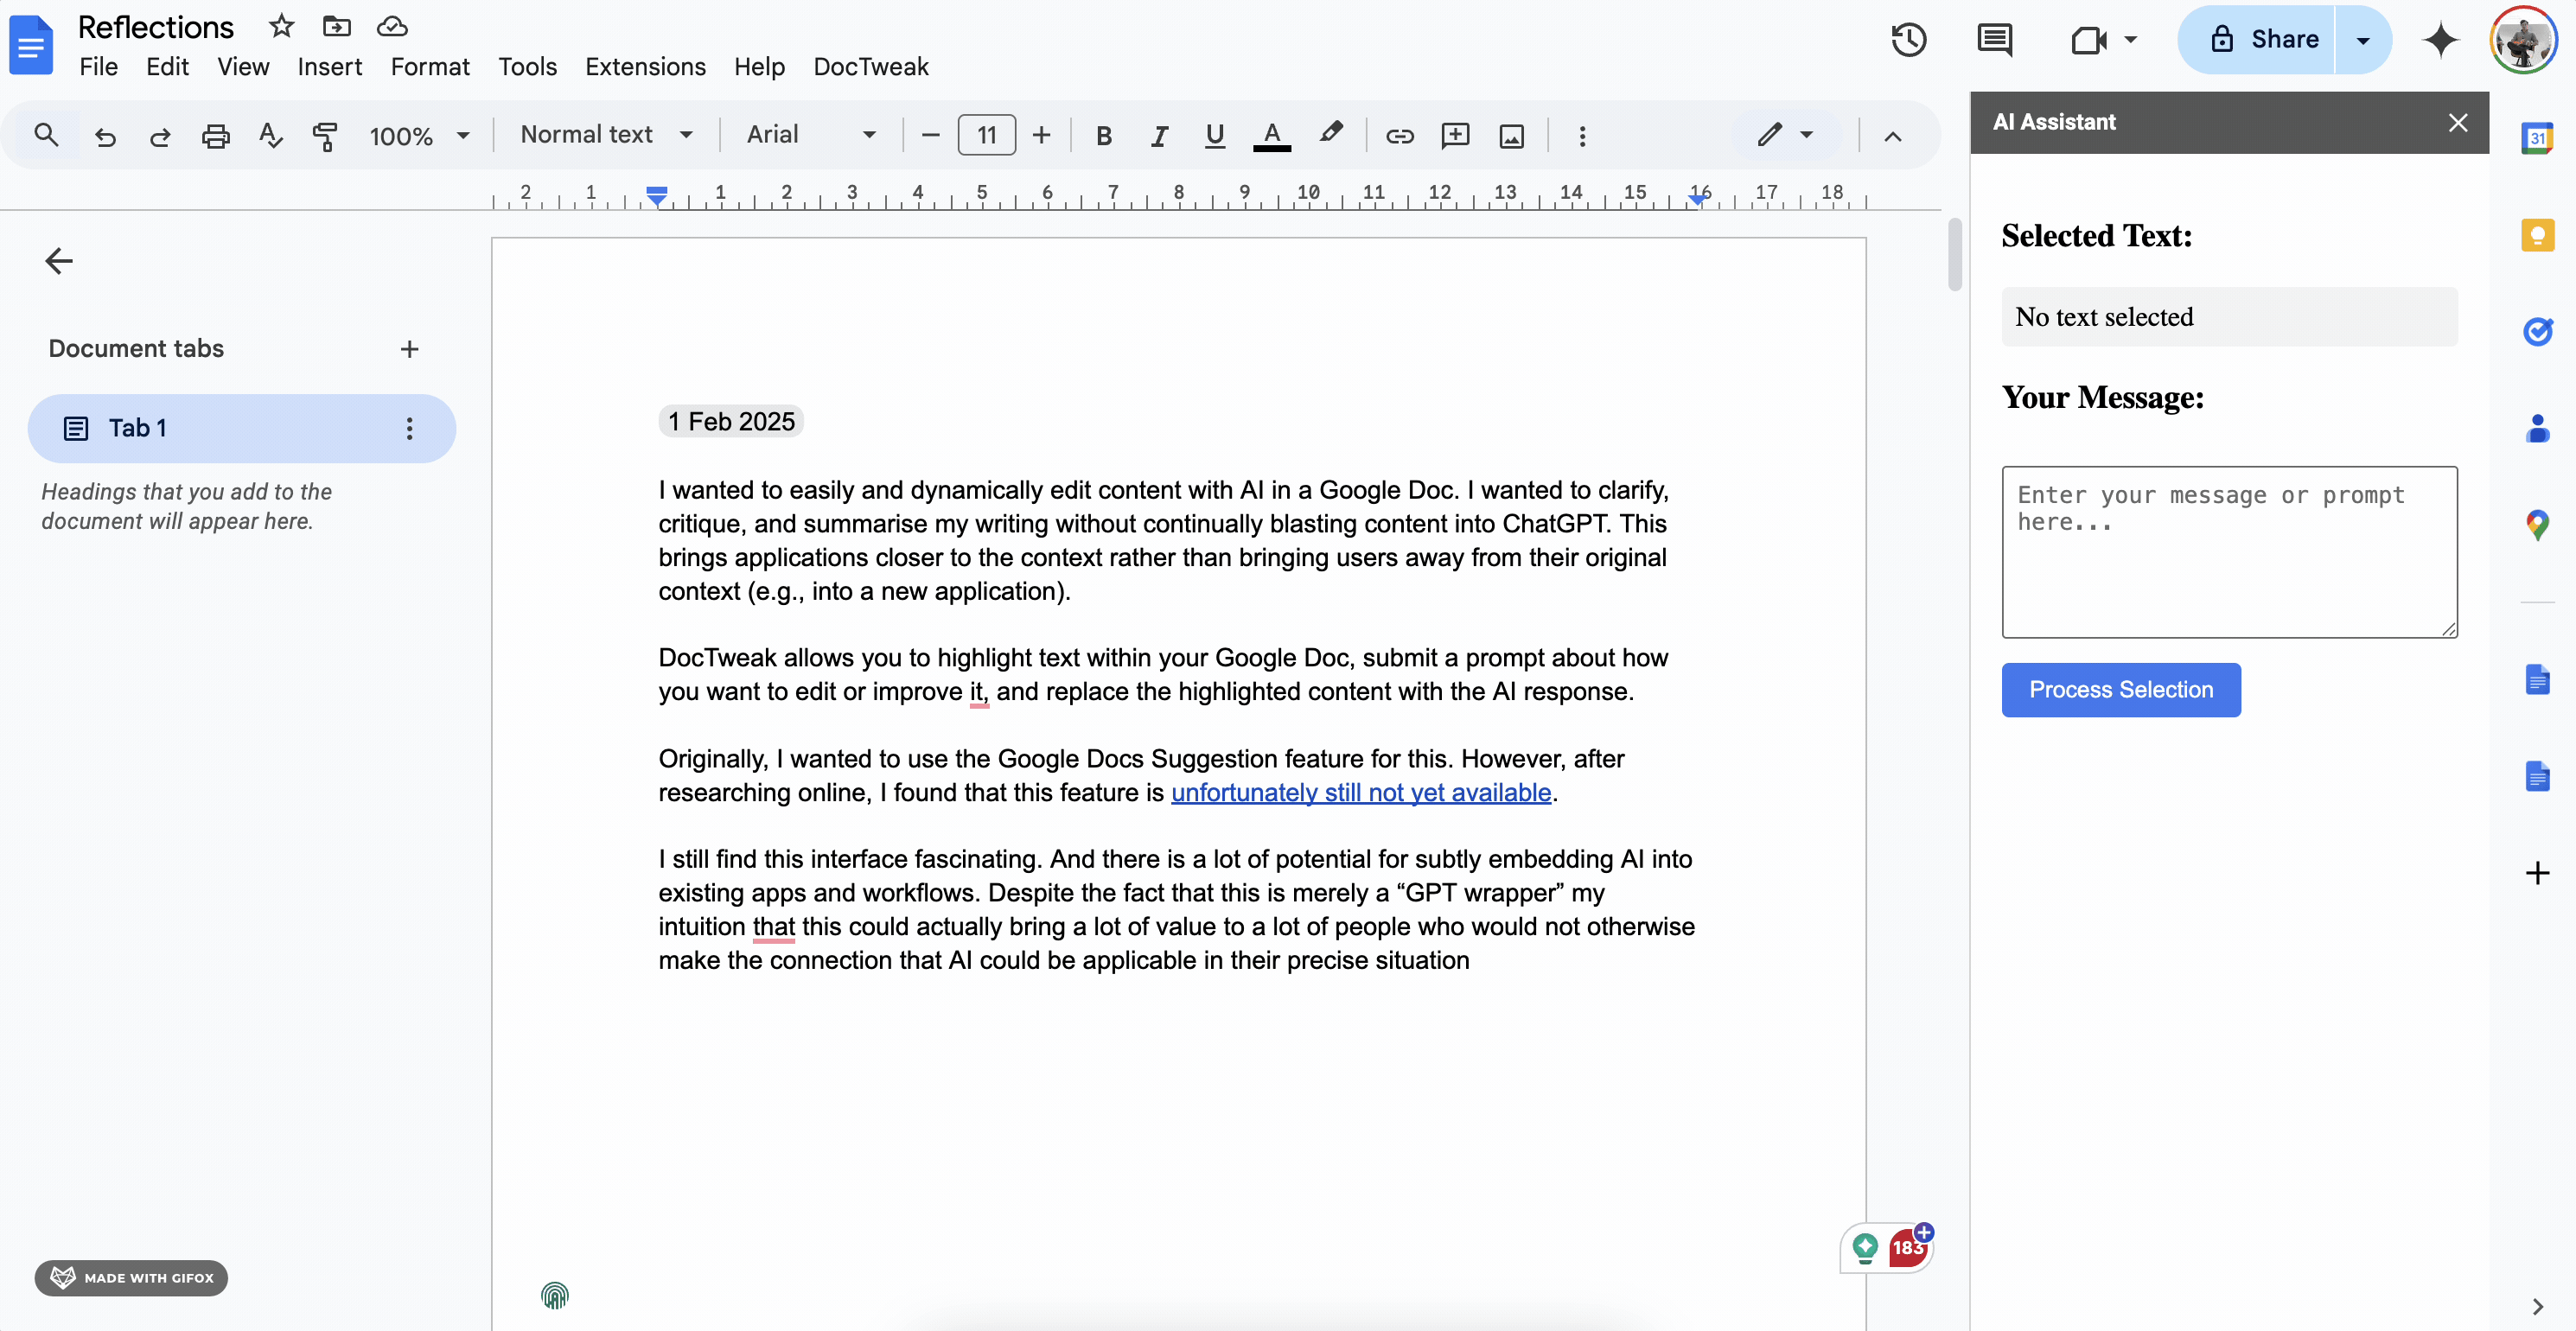Follow the 'unfortunately still not yet available' link
Screen dimensions: 2576x1331
click(x=1362, y=792)
